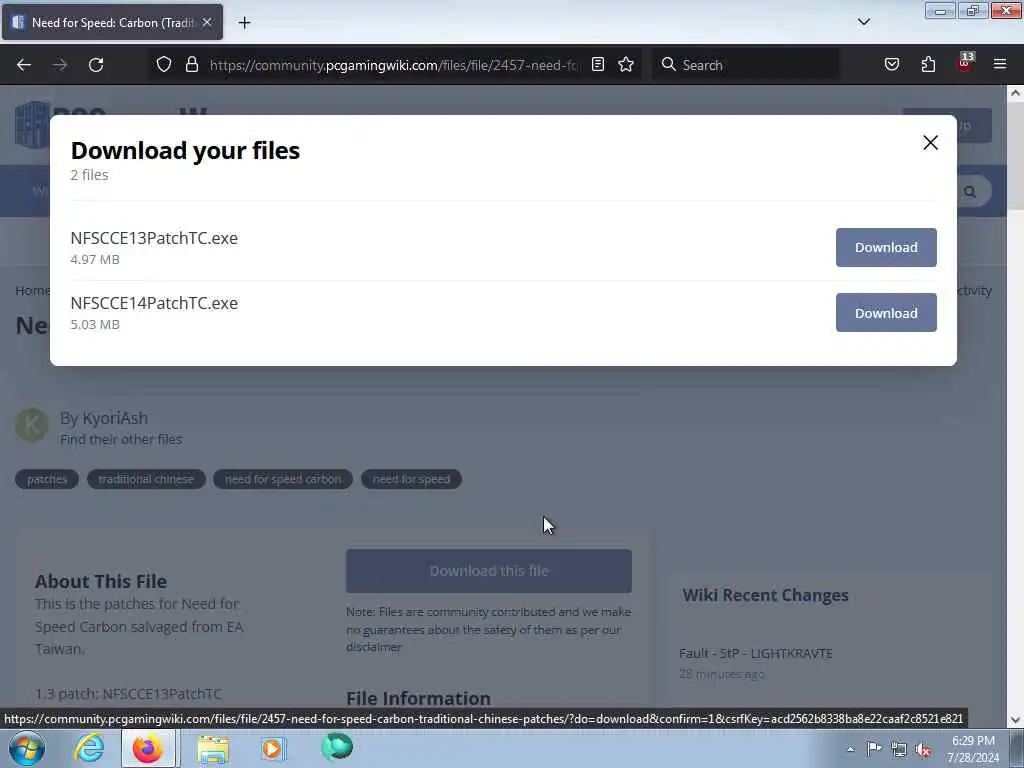Image resolution: width=1024 pixels, height=768 pixels.
Task: Download NFSCCE13PatchTC.exe file
Action: pos(886,248)
